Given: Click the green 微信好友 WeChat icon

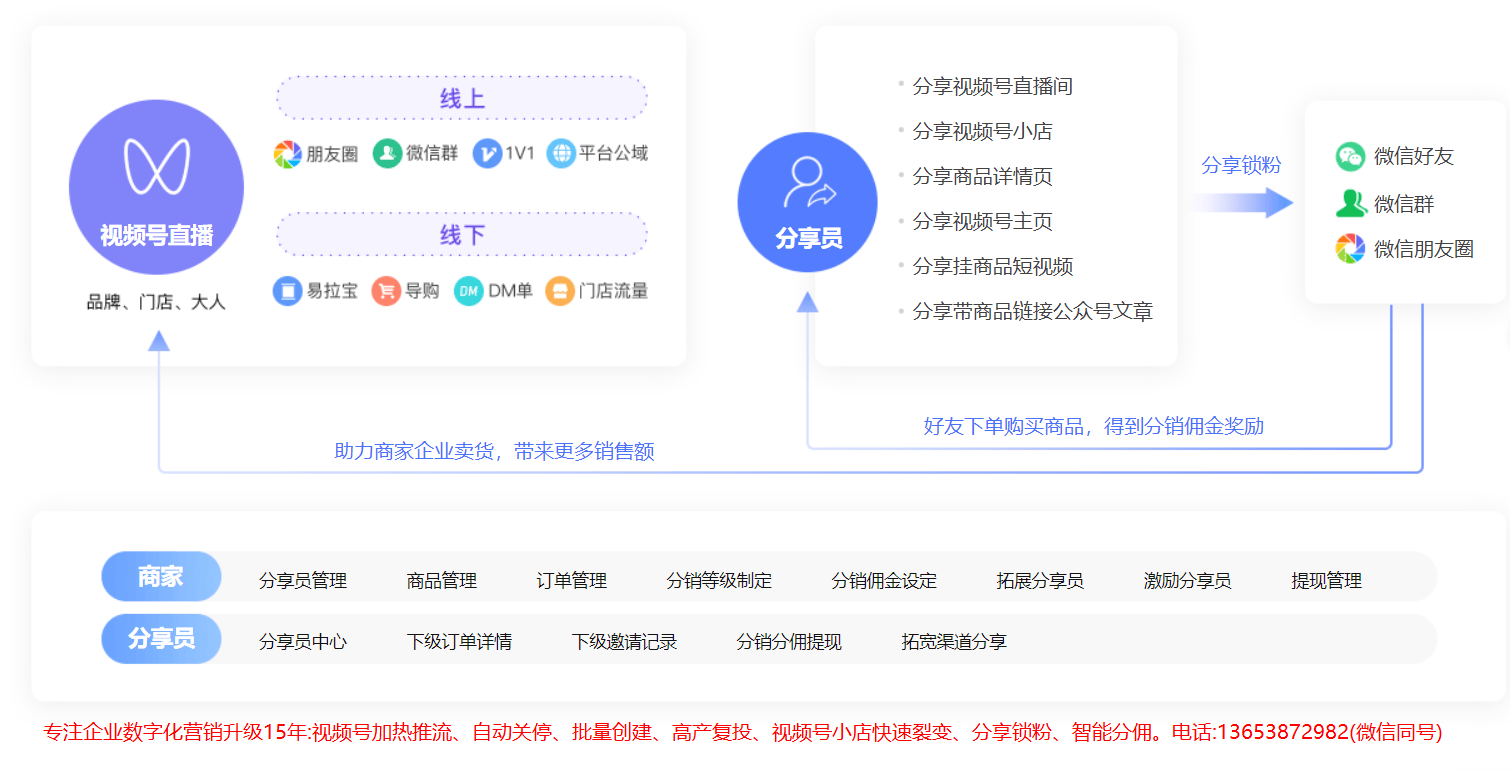Looking at the screenshot, I should click(1350, 156).
